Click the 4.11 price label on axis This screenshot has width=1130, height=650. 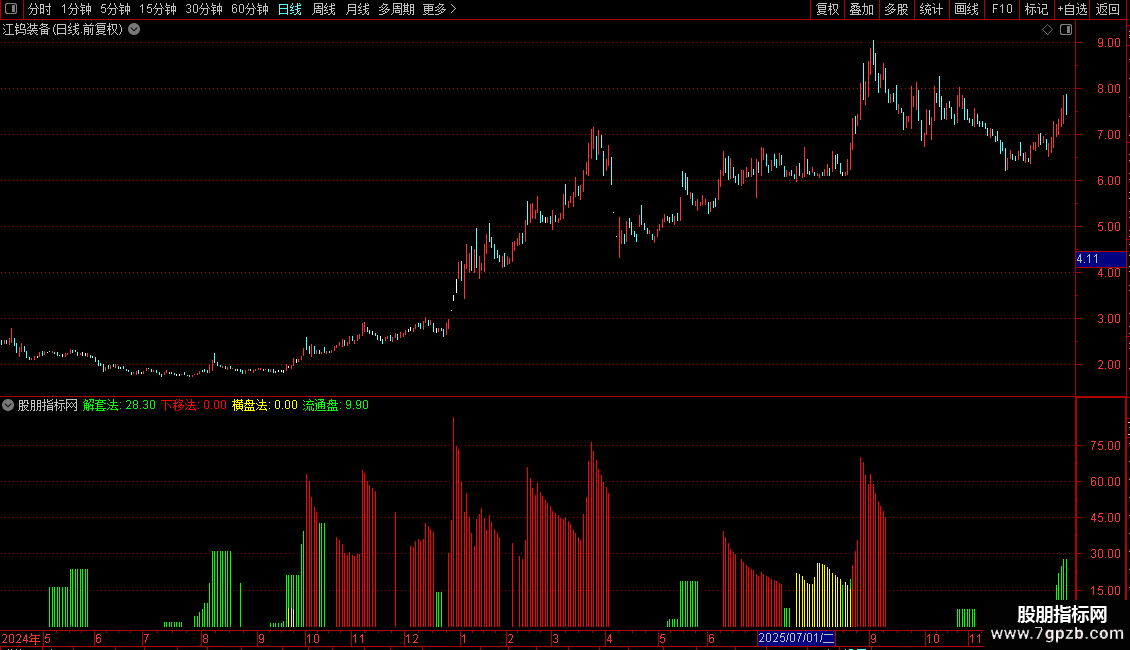[x=1100, y=259]
